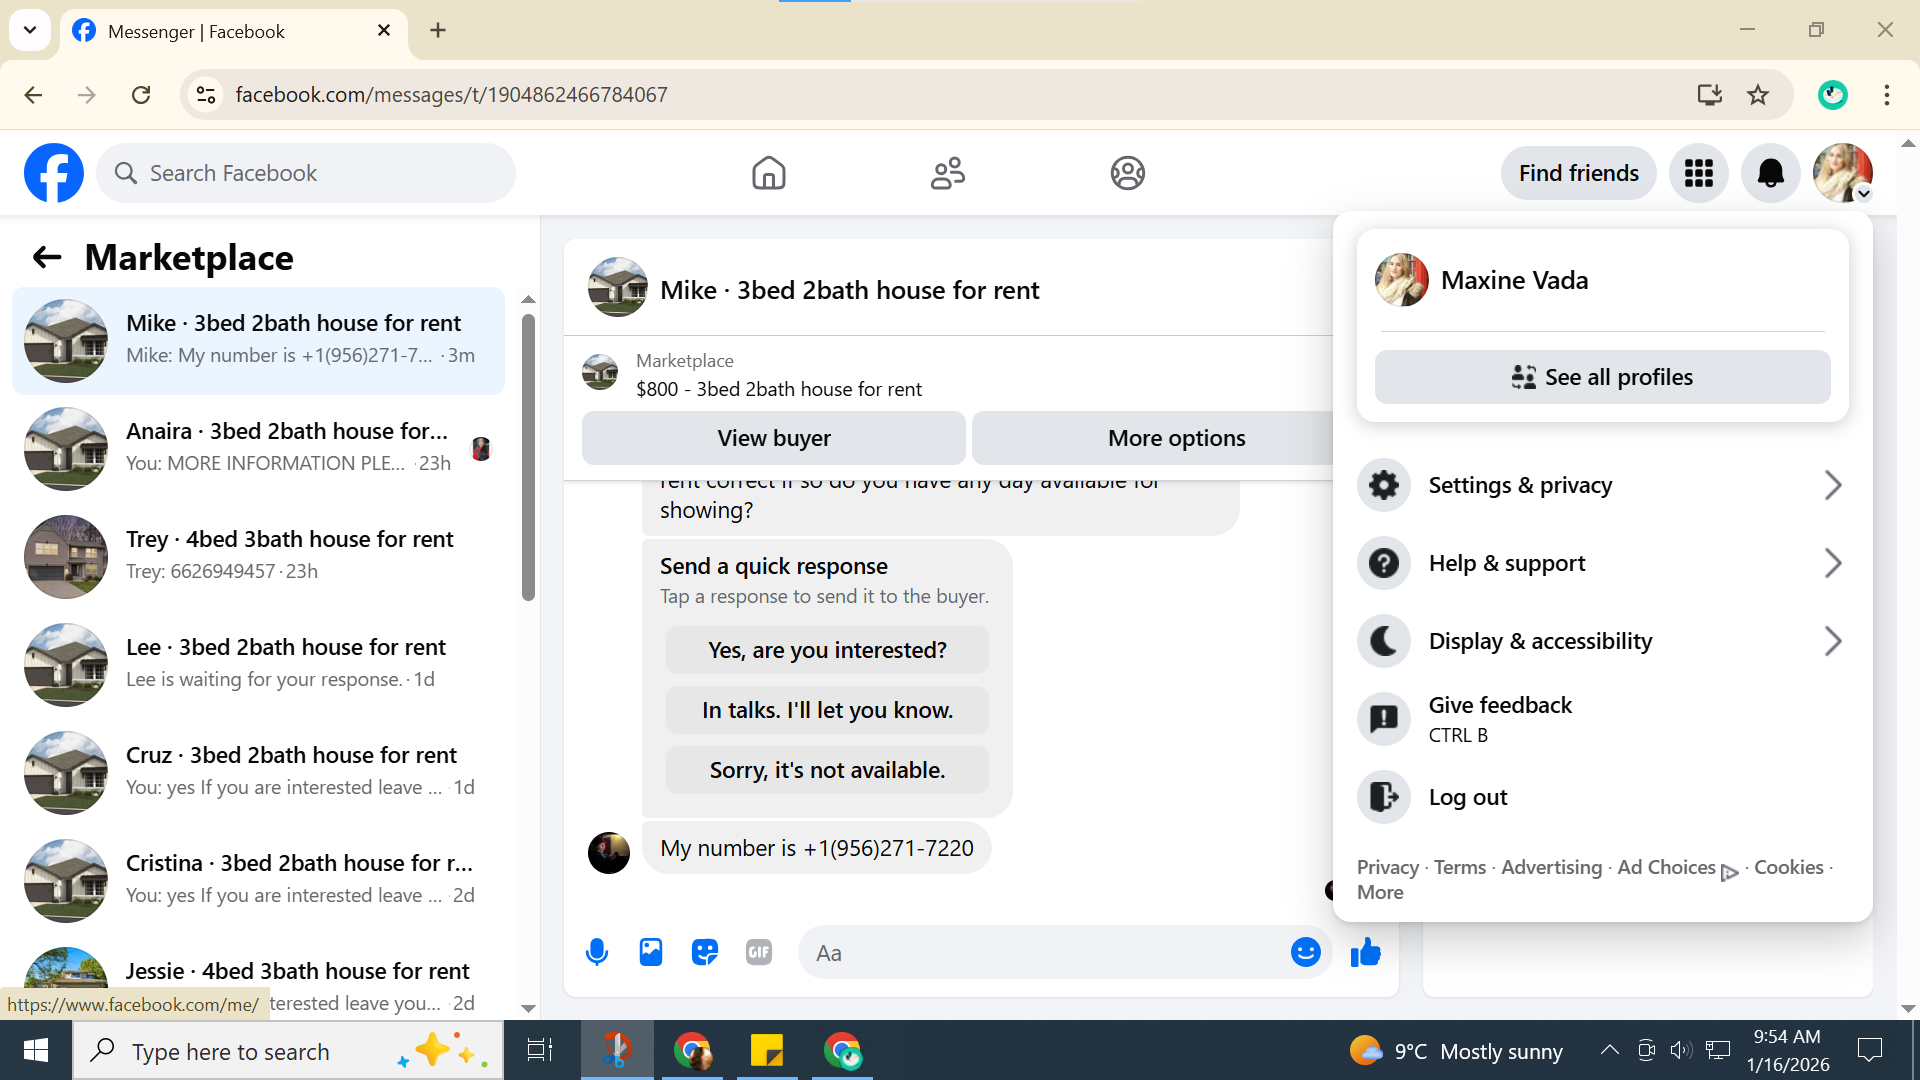
Task: Send a thumbs up like
Action: click(x=1365, y=952)
